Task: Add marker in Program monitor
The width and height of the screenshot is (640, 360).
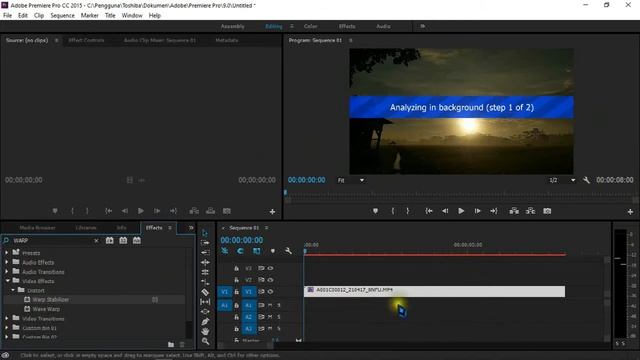Action: (x=375, y=211)
